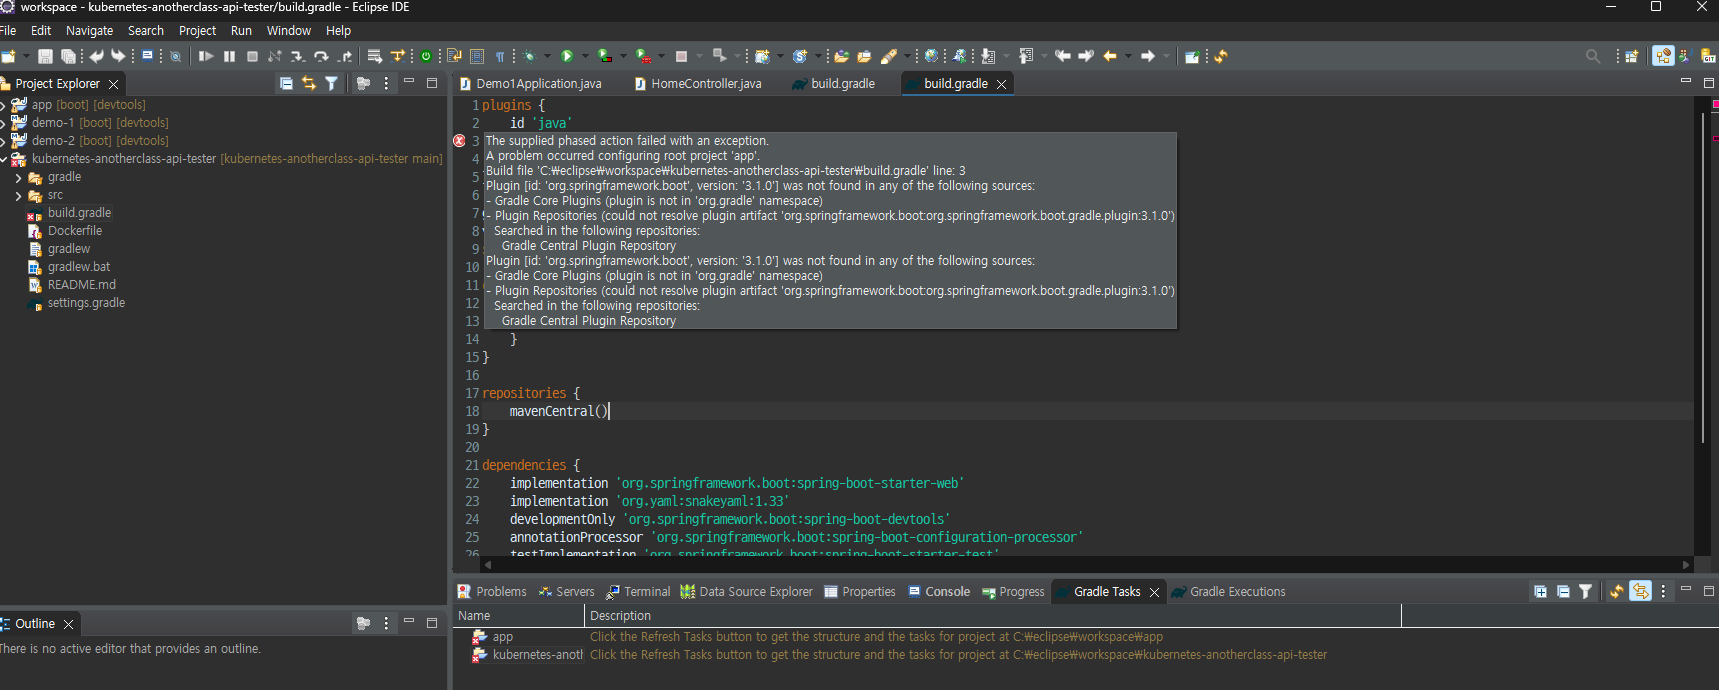
Task: Switch to HomeController.java tab
Action: 698,84
